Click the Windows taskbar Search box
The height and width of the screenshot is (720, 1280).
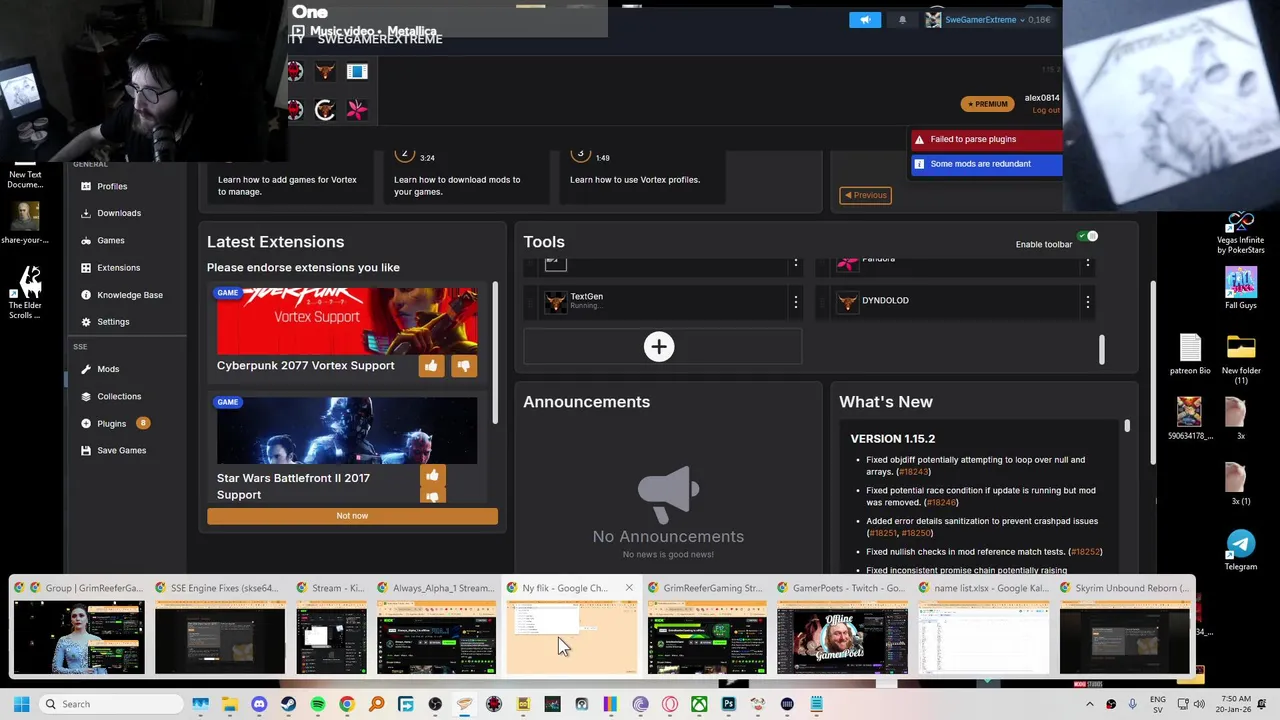click(x=112, y=704)
